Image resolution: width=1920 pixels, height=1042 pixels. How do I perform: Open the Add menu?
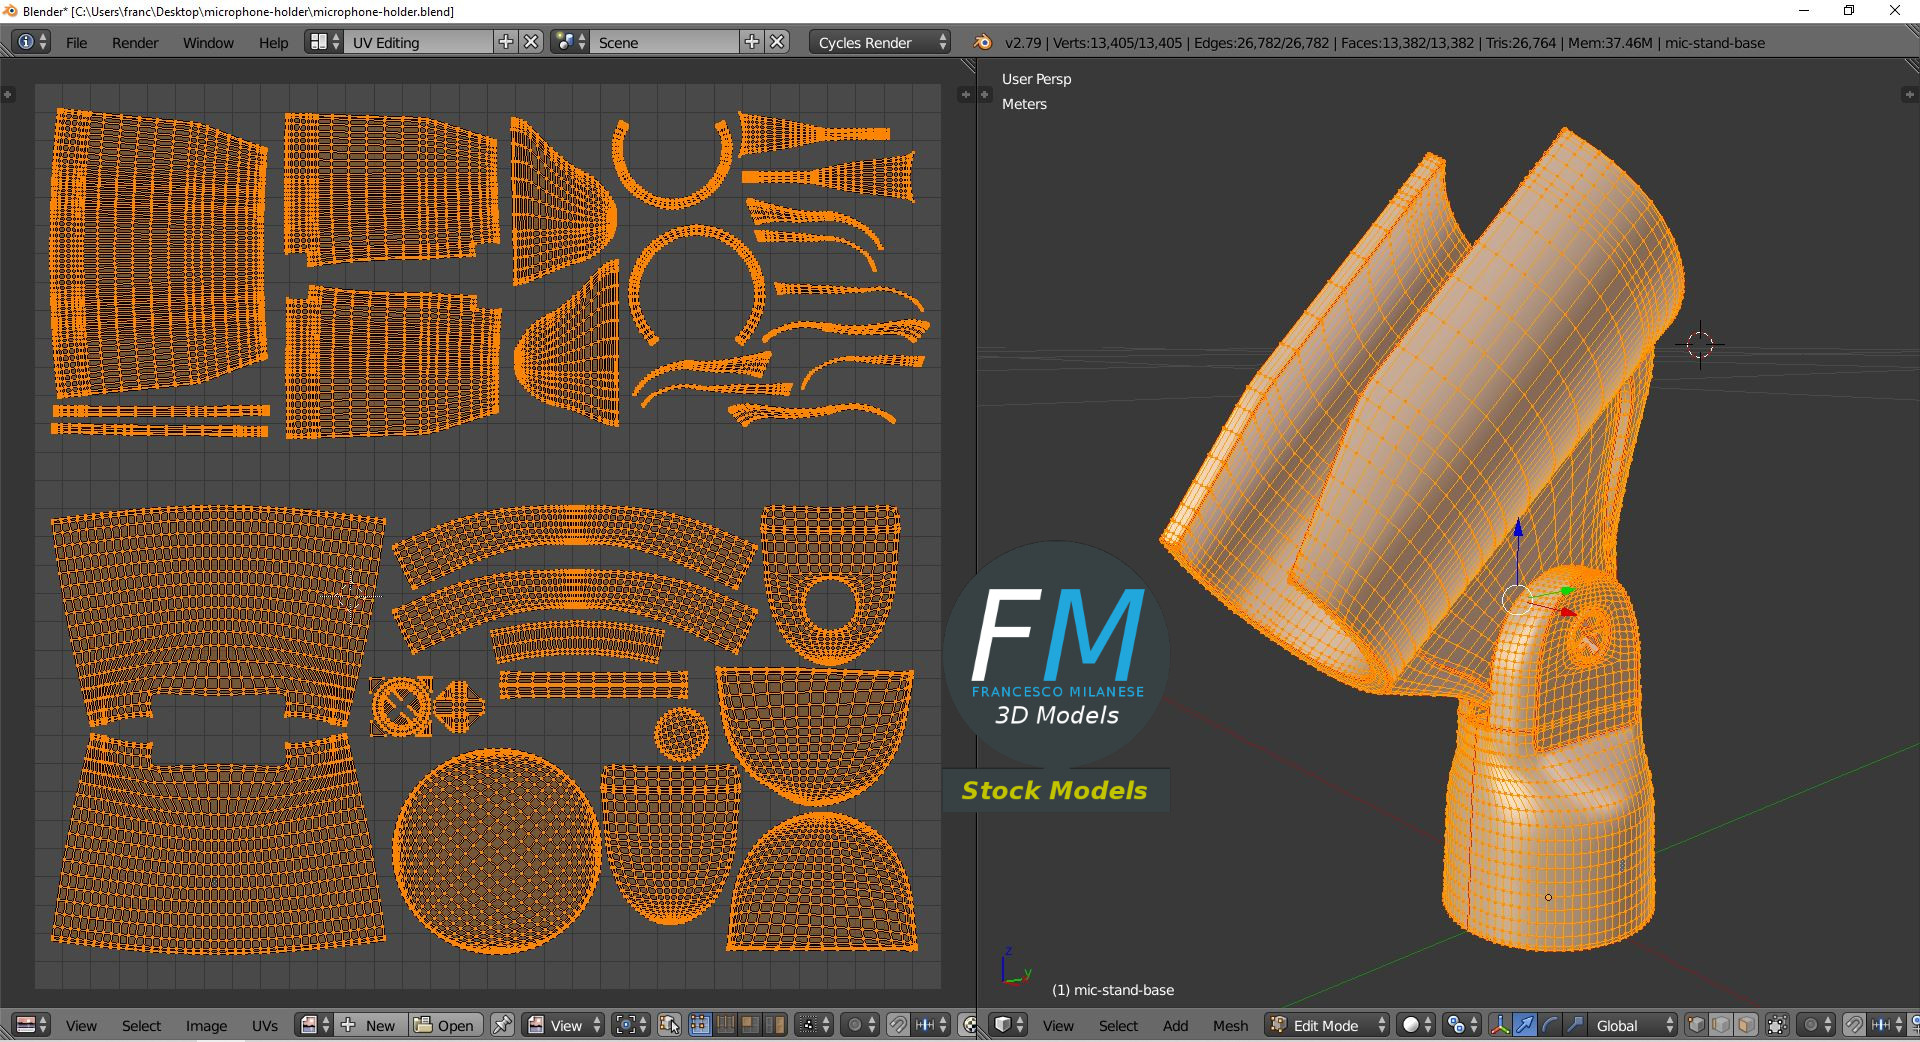[1175, 1026]
